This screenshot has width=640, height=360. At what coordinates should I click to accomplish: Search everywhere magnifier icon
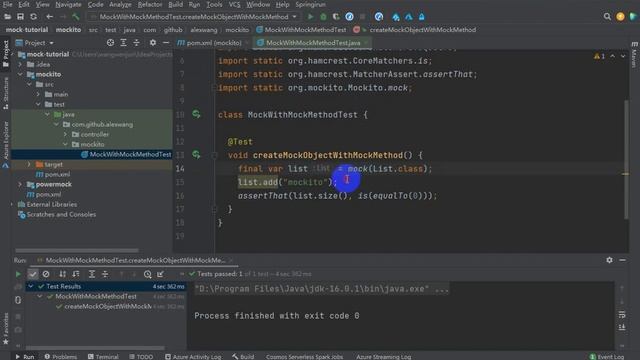coord(607,17)
